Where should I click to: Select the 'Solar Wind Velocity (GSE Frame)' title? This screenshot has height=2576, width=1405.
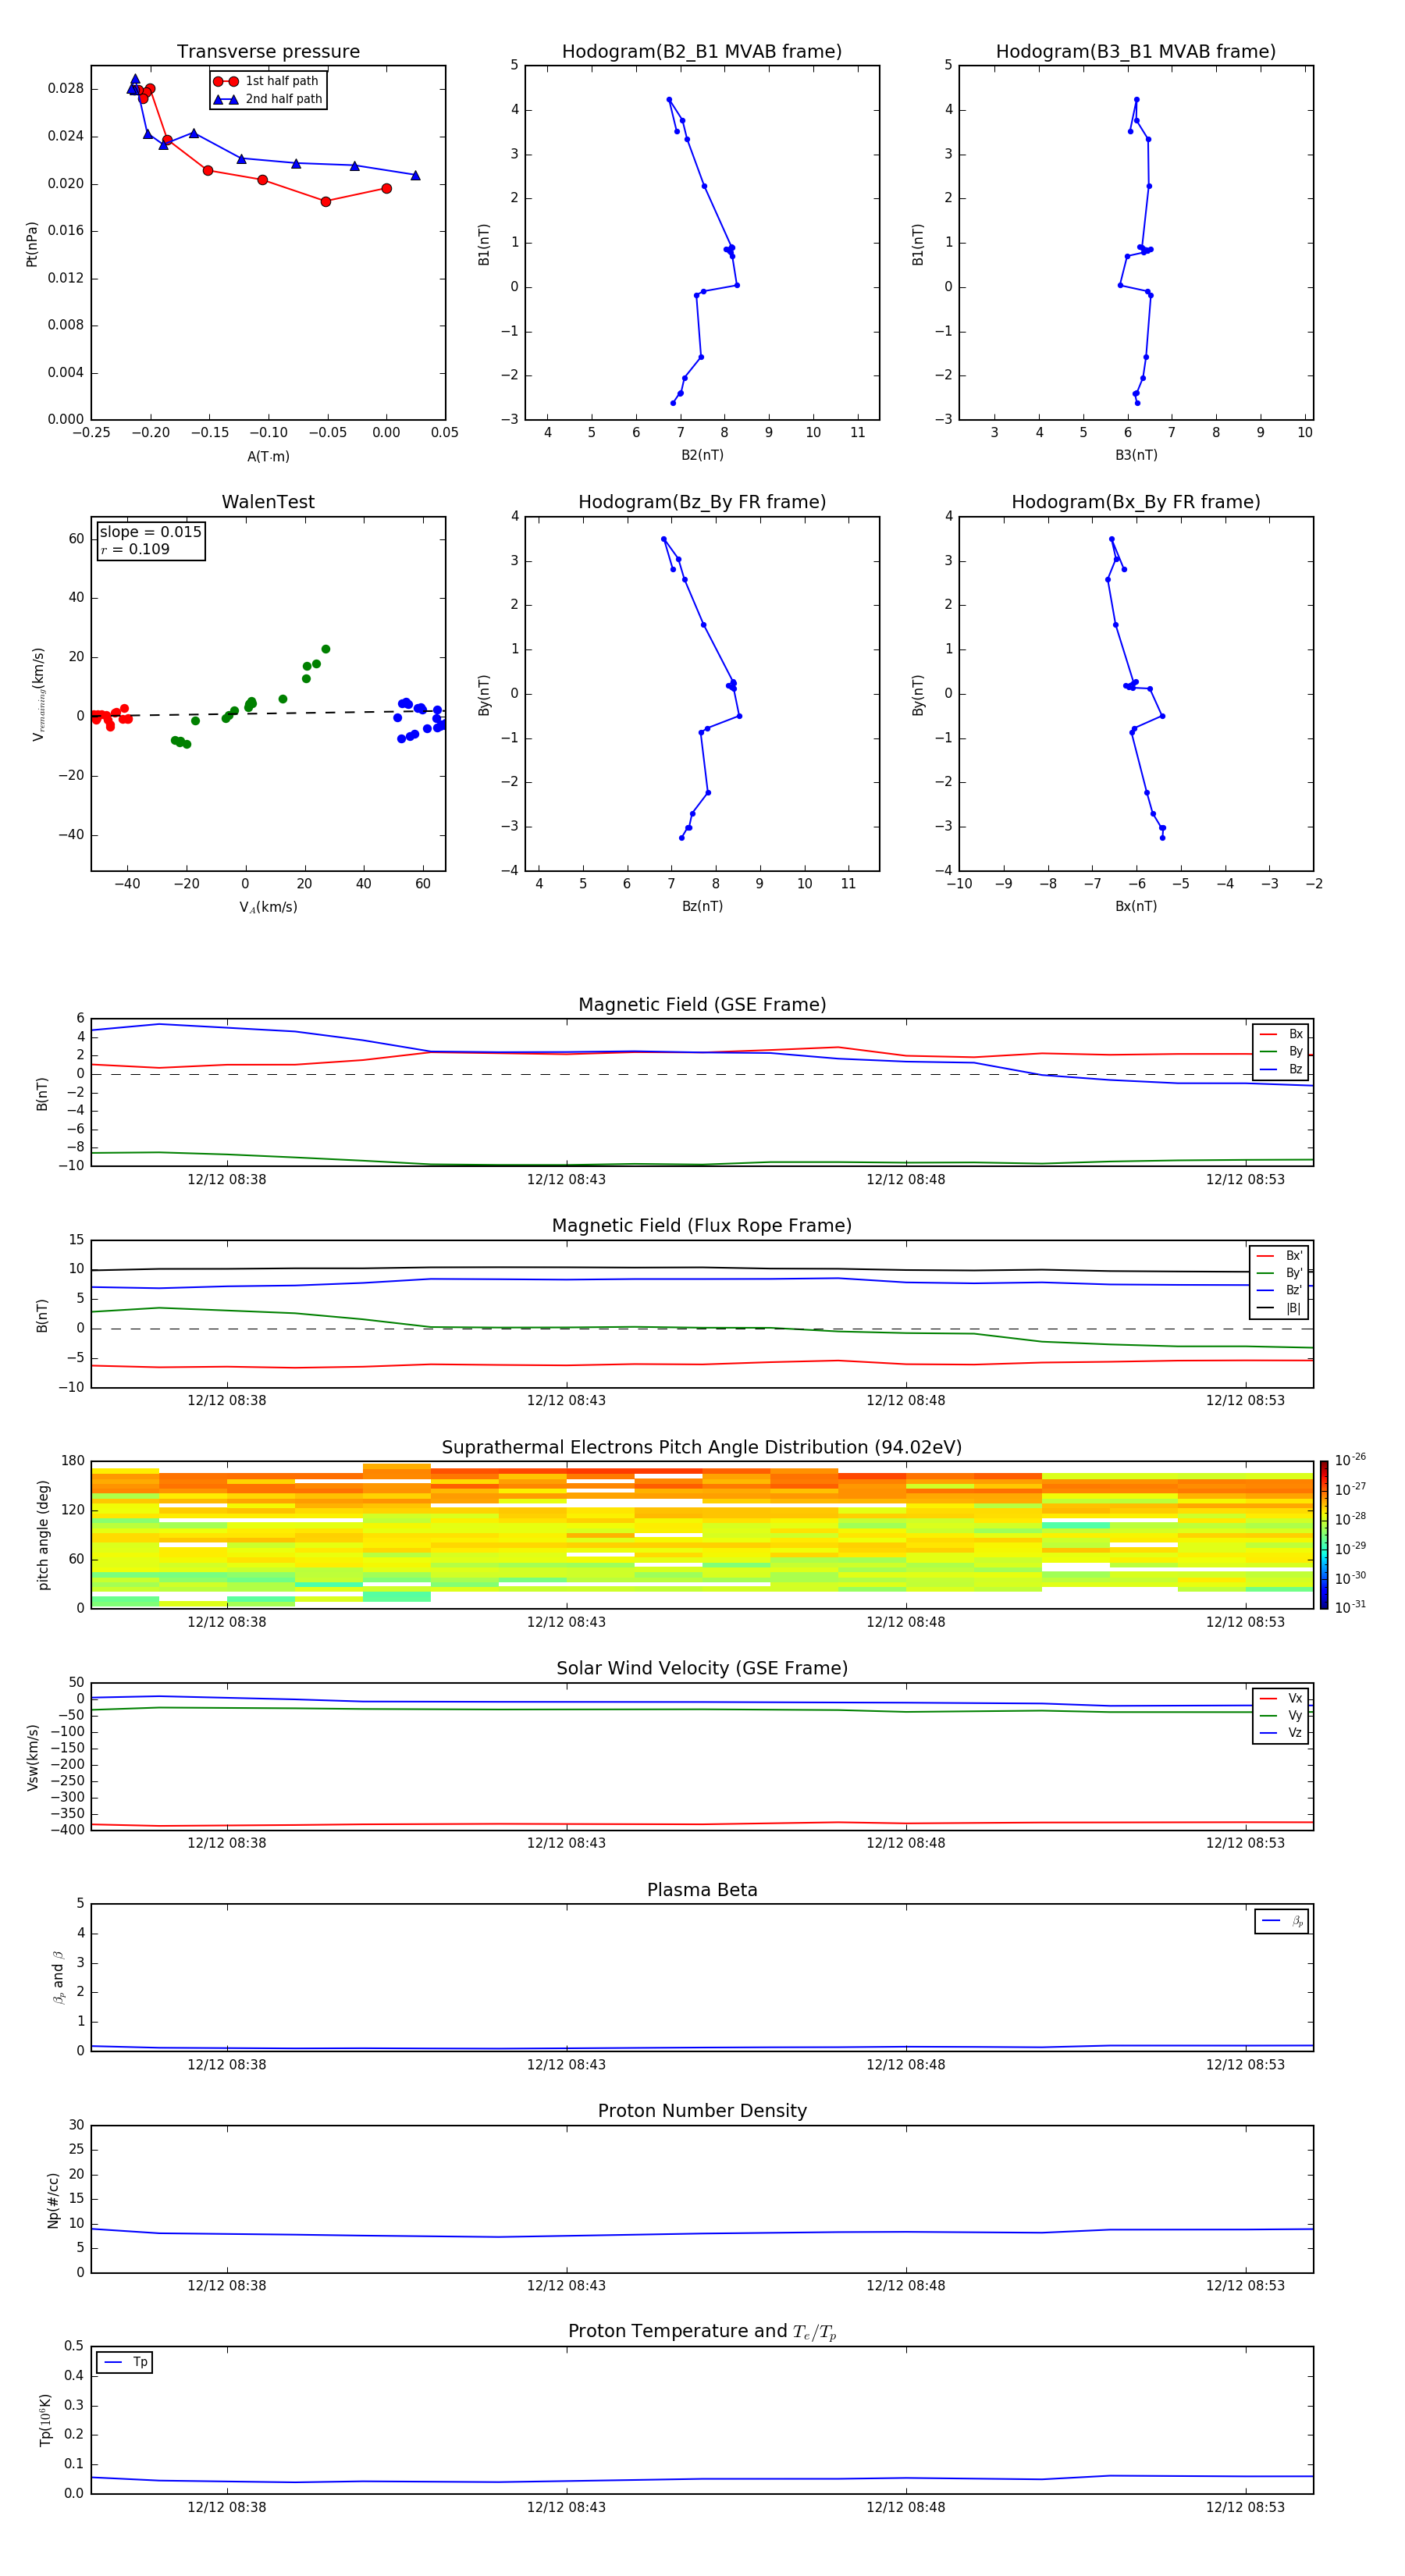(x=702, y=1669)
